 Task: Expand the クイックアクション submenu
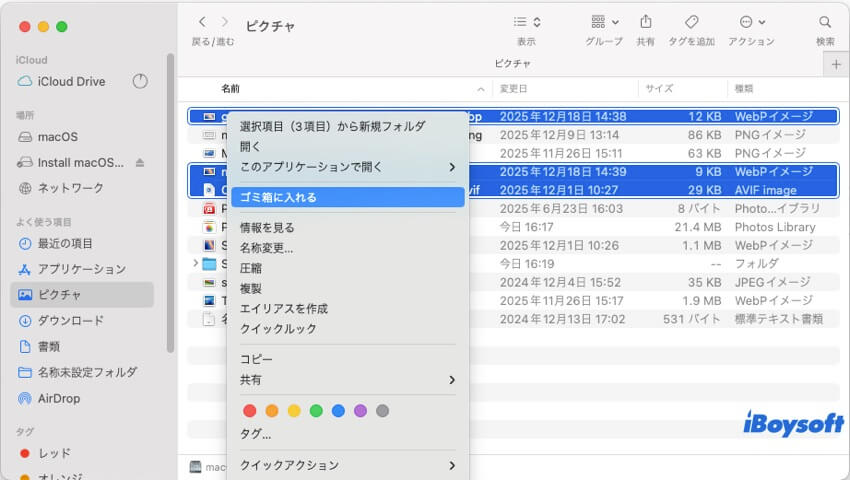point(347,465)
